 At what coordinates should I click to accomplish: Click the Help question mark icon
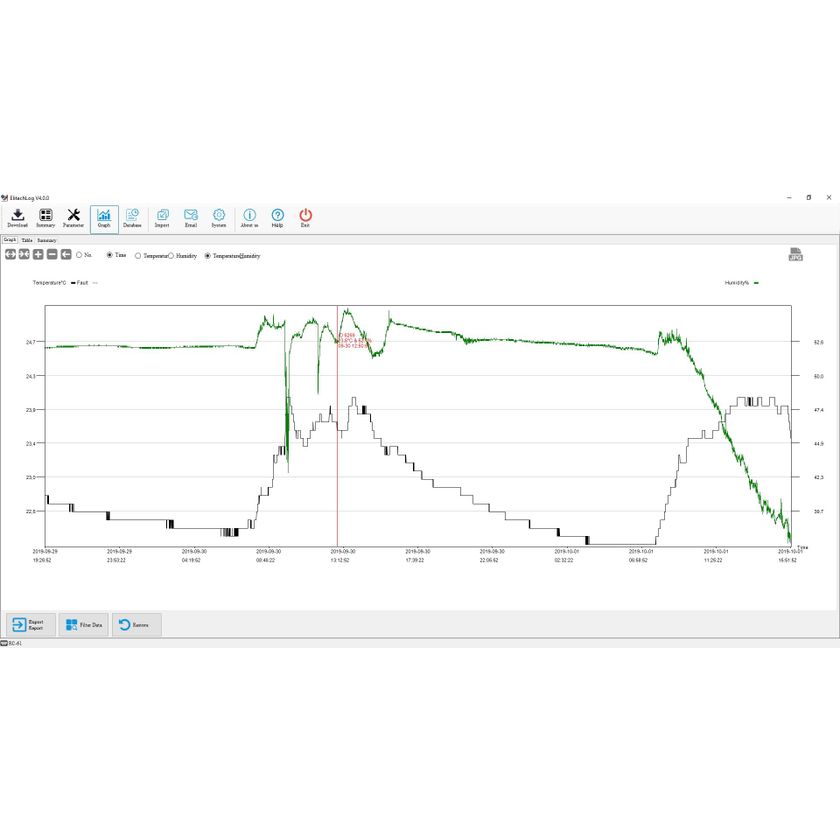pyautogui.click(x=277, y=218)
